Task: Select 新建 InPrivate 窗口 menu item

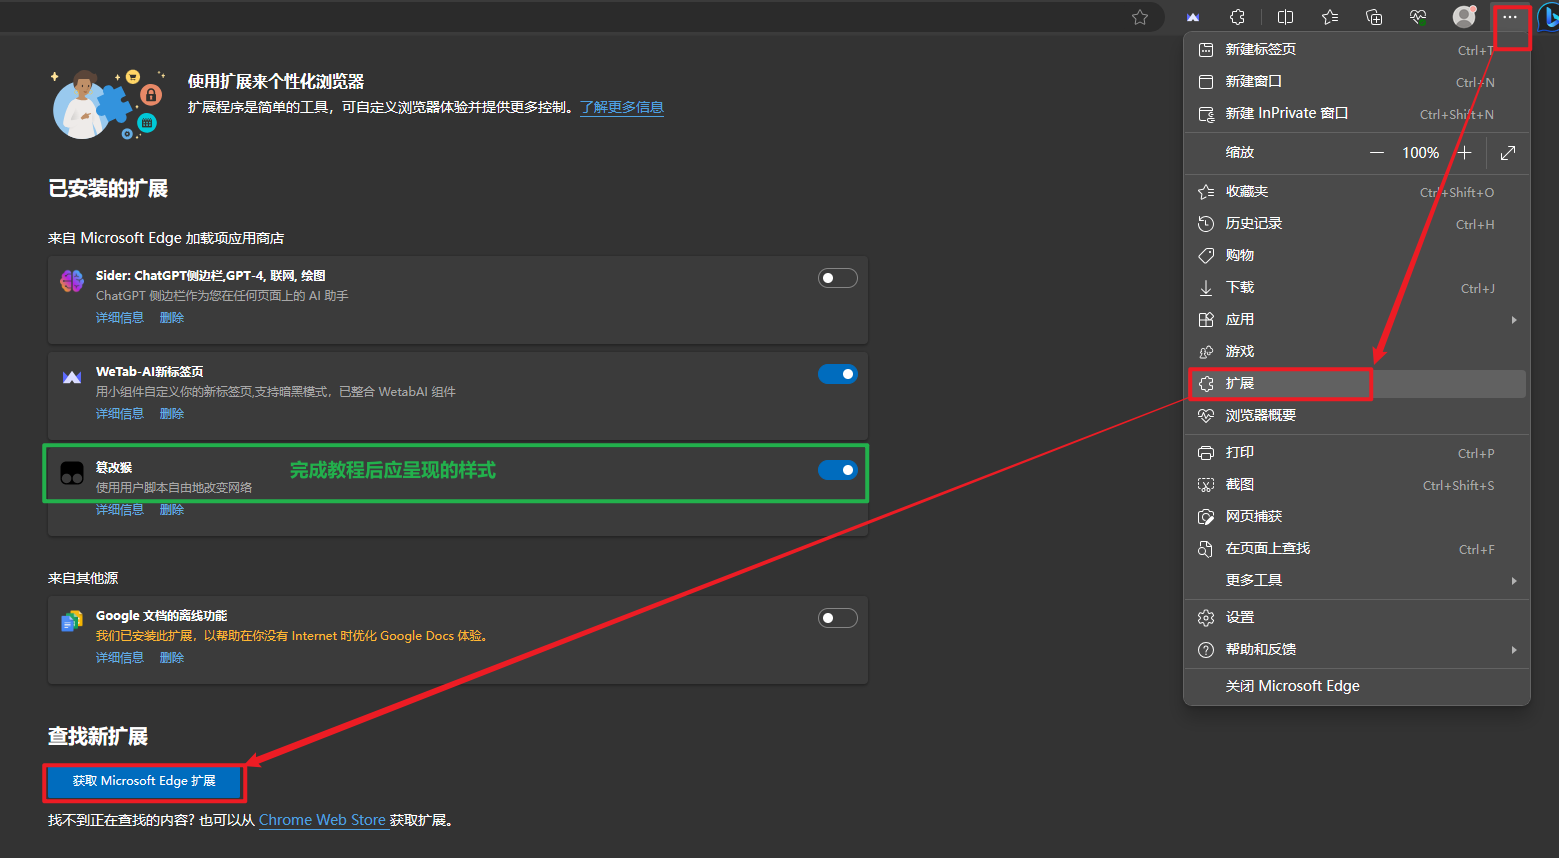Action: (x=1357, y=113)
